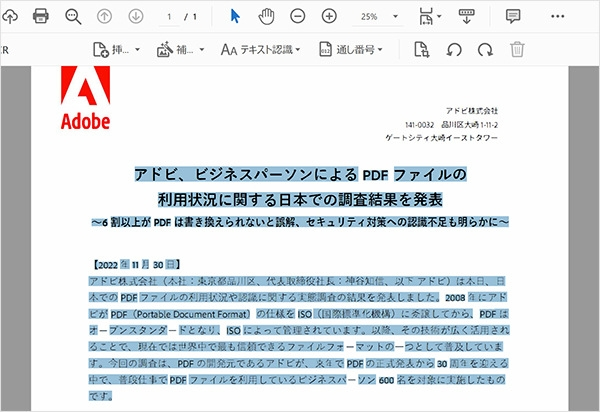Click the heading line 利用状況に関する日本での調査結果を発表
Screen dimensions: 600x412
coord(300,199)
